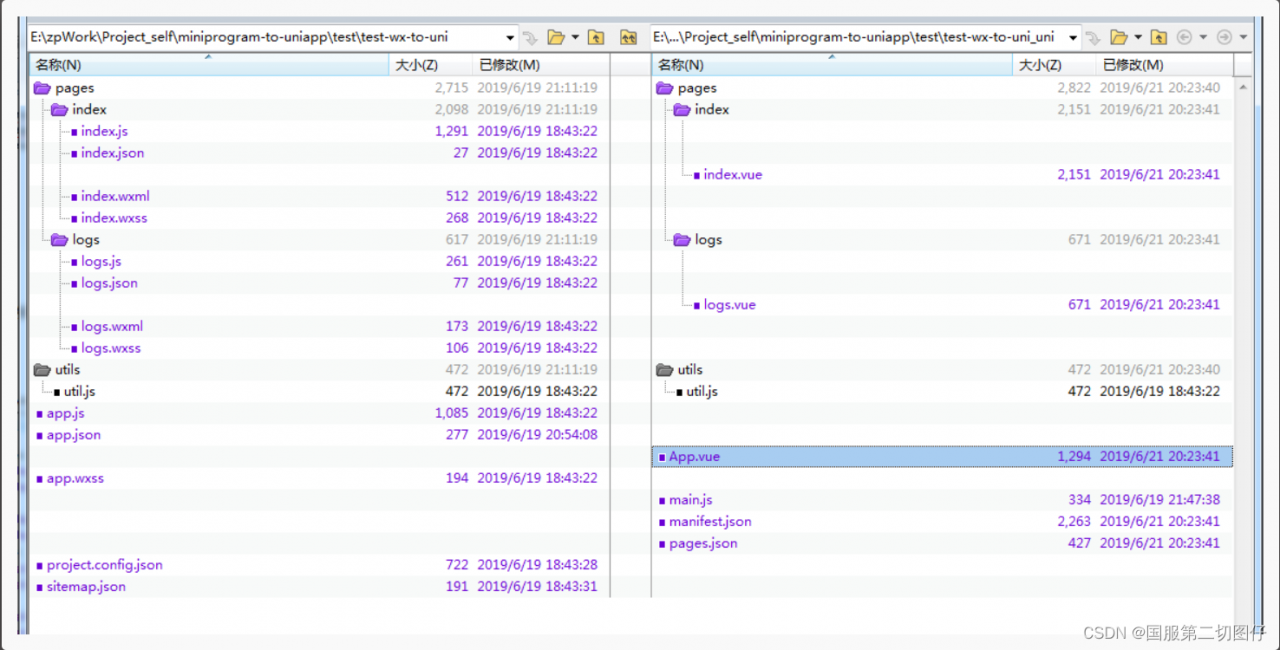Click the right pane scroll-up arrow
Image resolution: width=1280 pixels, height=650 pixels.
[x=1243, y=88]
